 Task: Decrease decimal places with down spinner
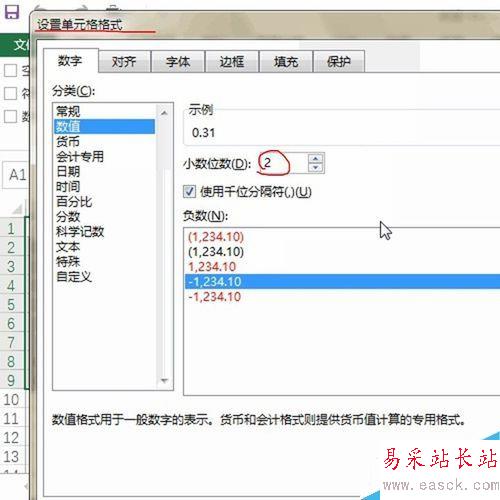[x=316, y=168]
